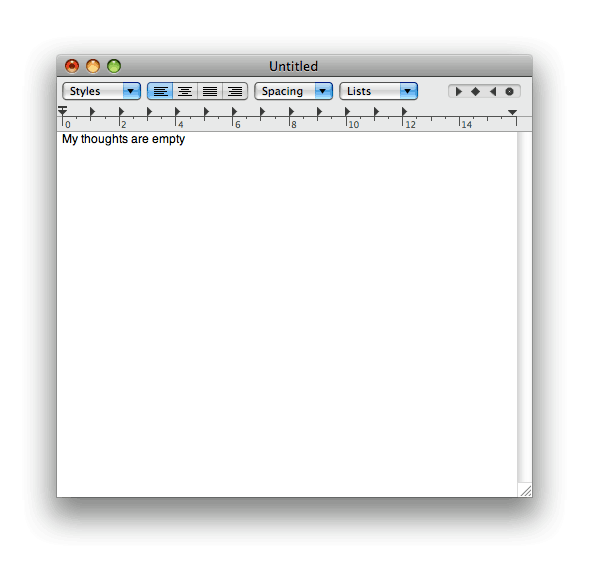Select the align left button
The image size is (598, 561).
(x=160, y=92)
